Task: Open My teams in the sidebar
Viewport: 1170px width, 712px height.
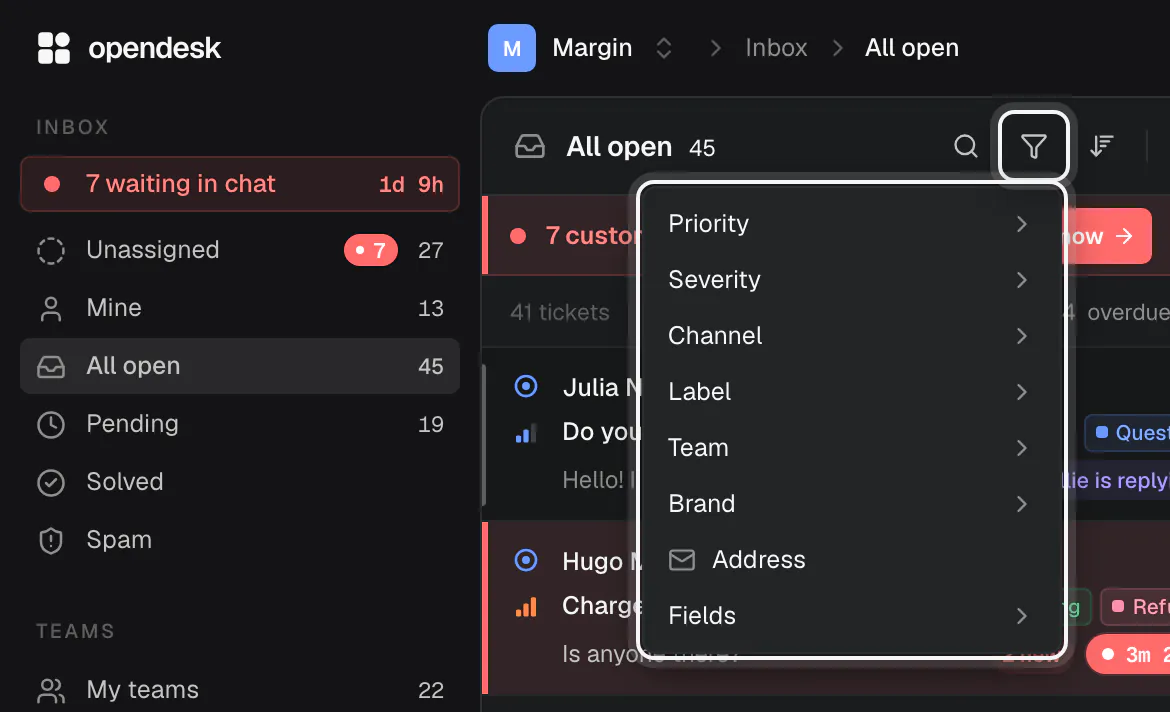Action: tap(240, 690)
